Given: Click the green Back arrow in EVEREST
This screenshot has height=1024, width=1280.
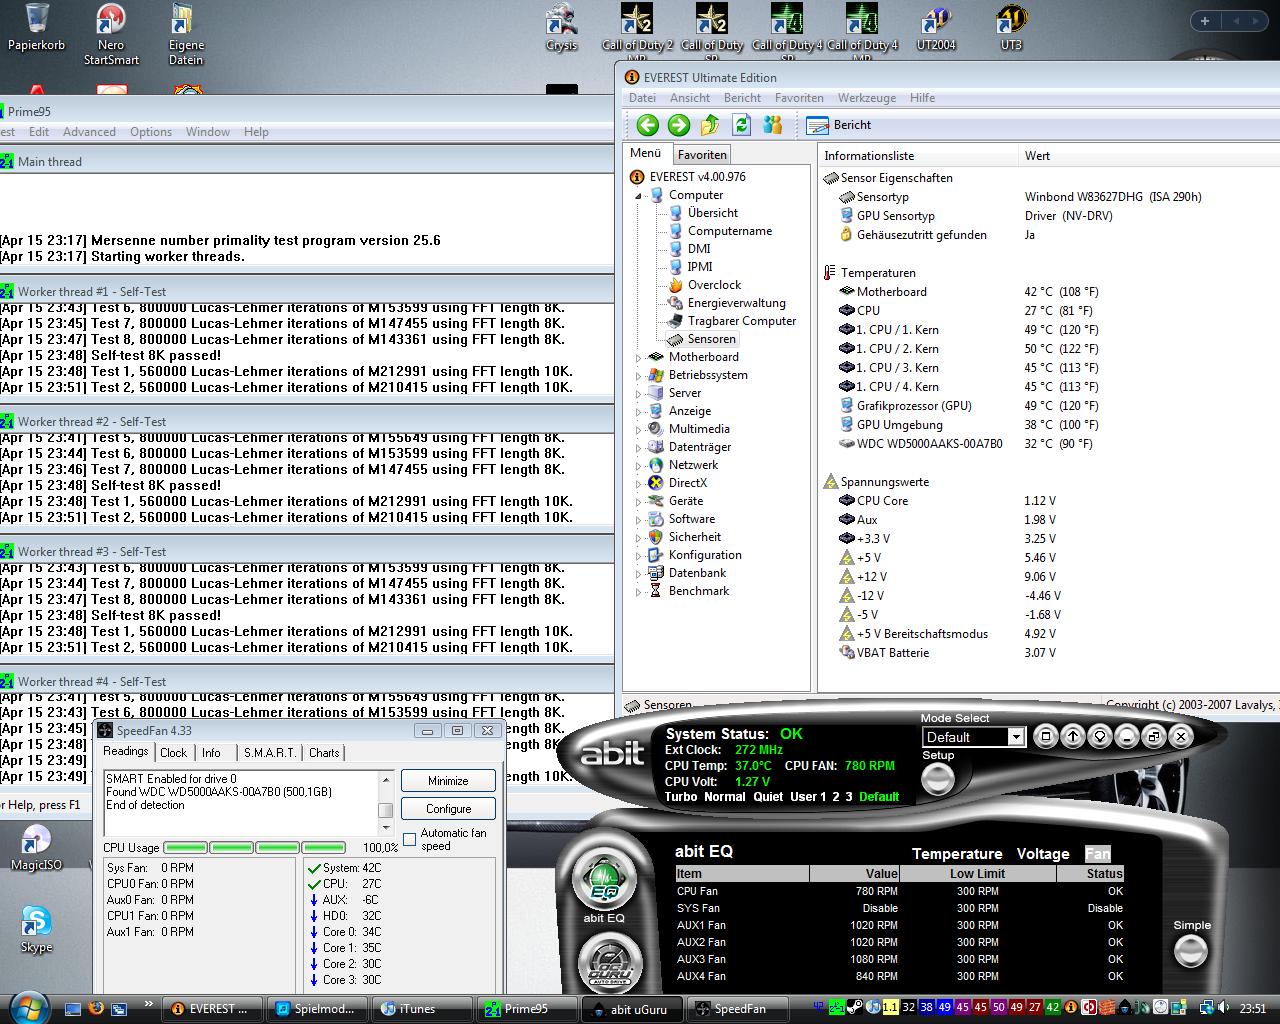Looking at the screenshot, I should (647, 125).
